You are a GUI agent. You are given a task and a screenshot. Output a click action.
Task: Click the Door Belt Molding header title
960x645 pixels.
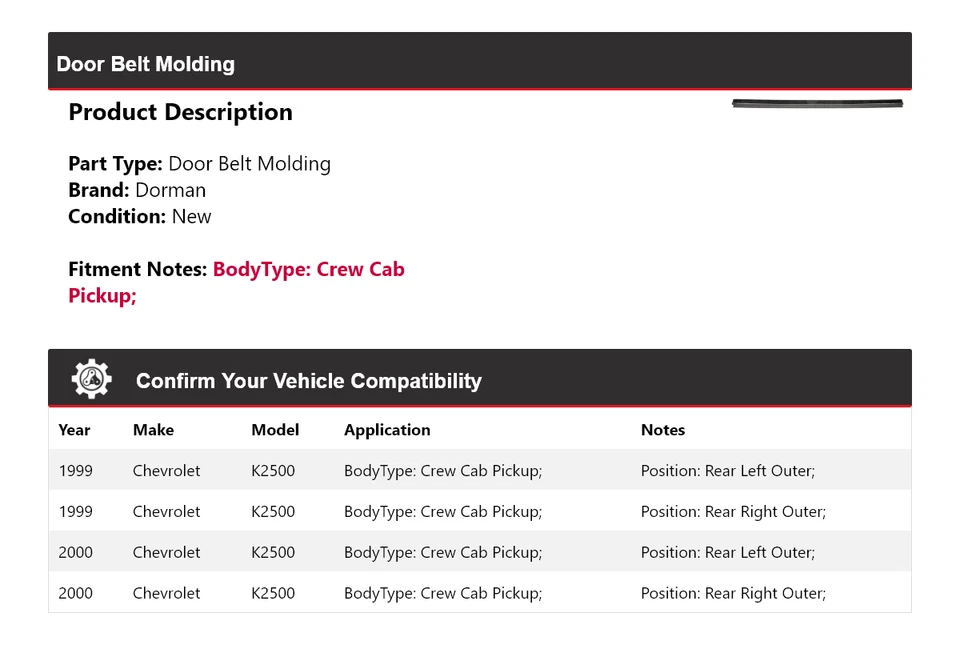coord(146,64)
